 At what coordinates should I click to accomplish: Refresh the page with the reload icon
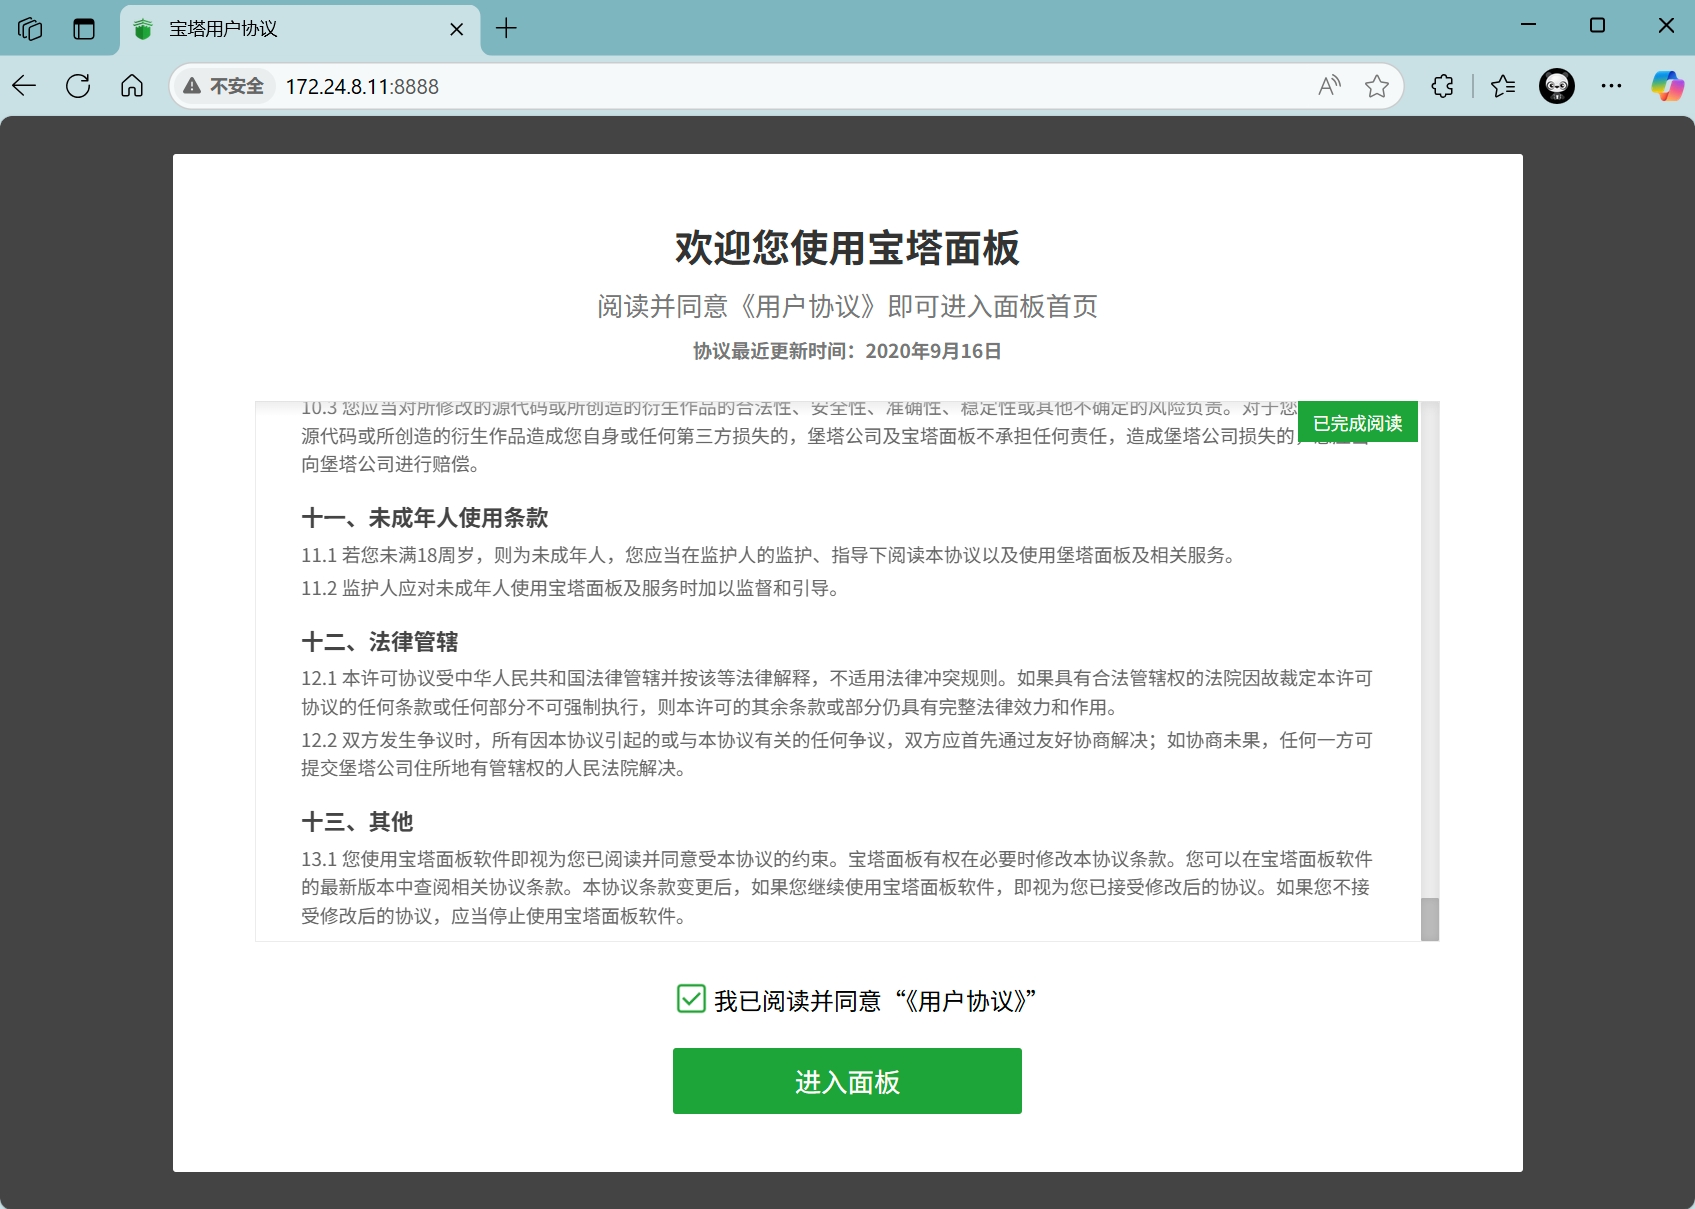click(x=78, y=86)
